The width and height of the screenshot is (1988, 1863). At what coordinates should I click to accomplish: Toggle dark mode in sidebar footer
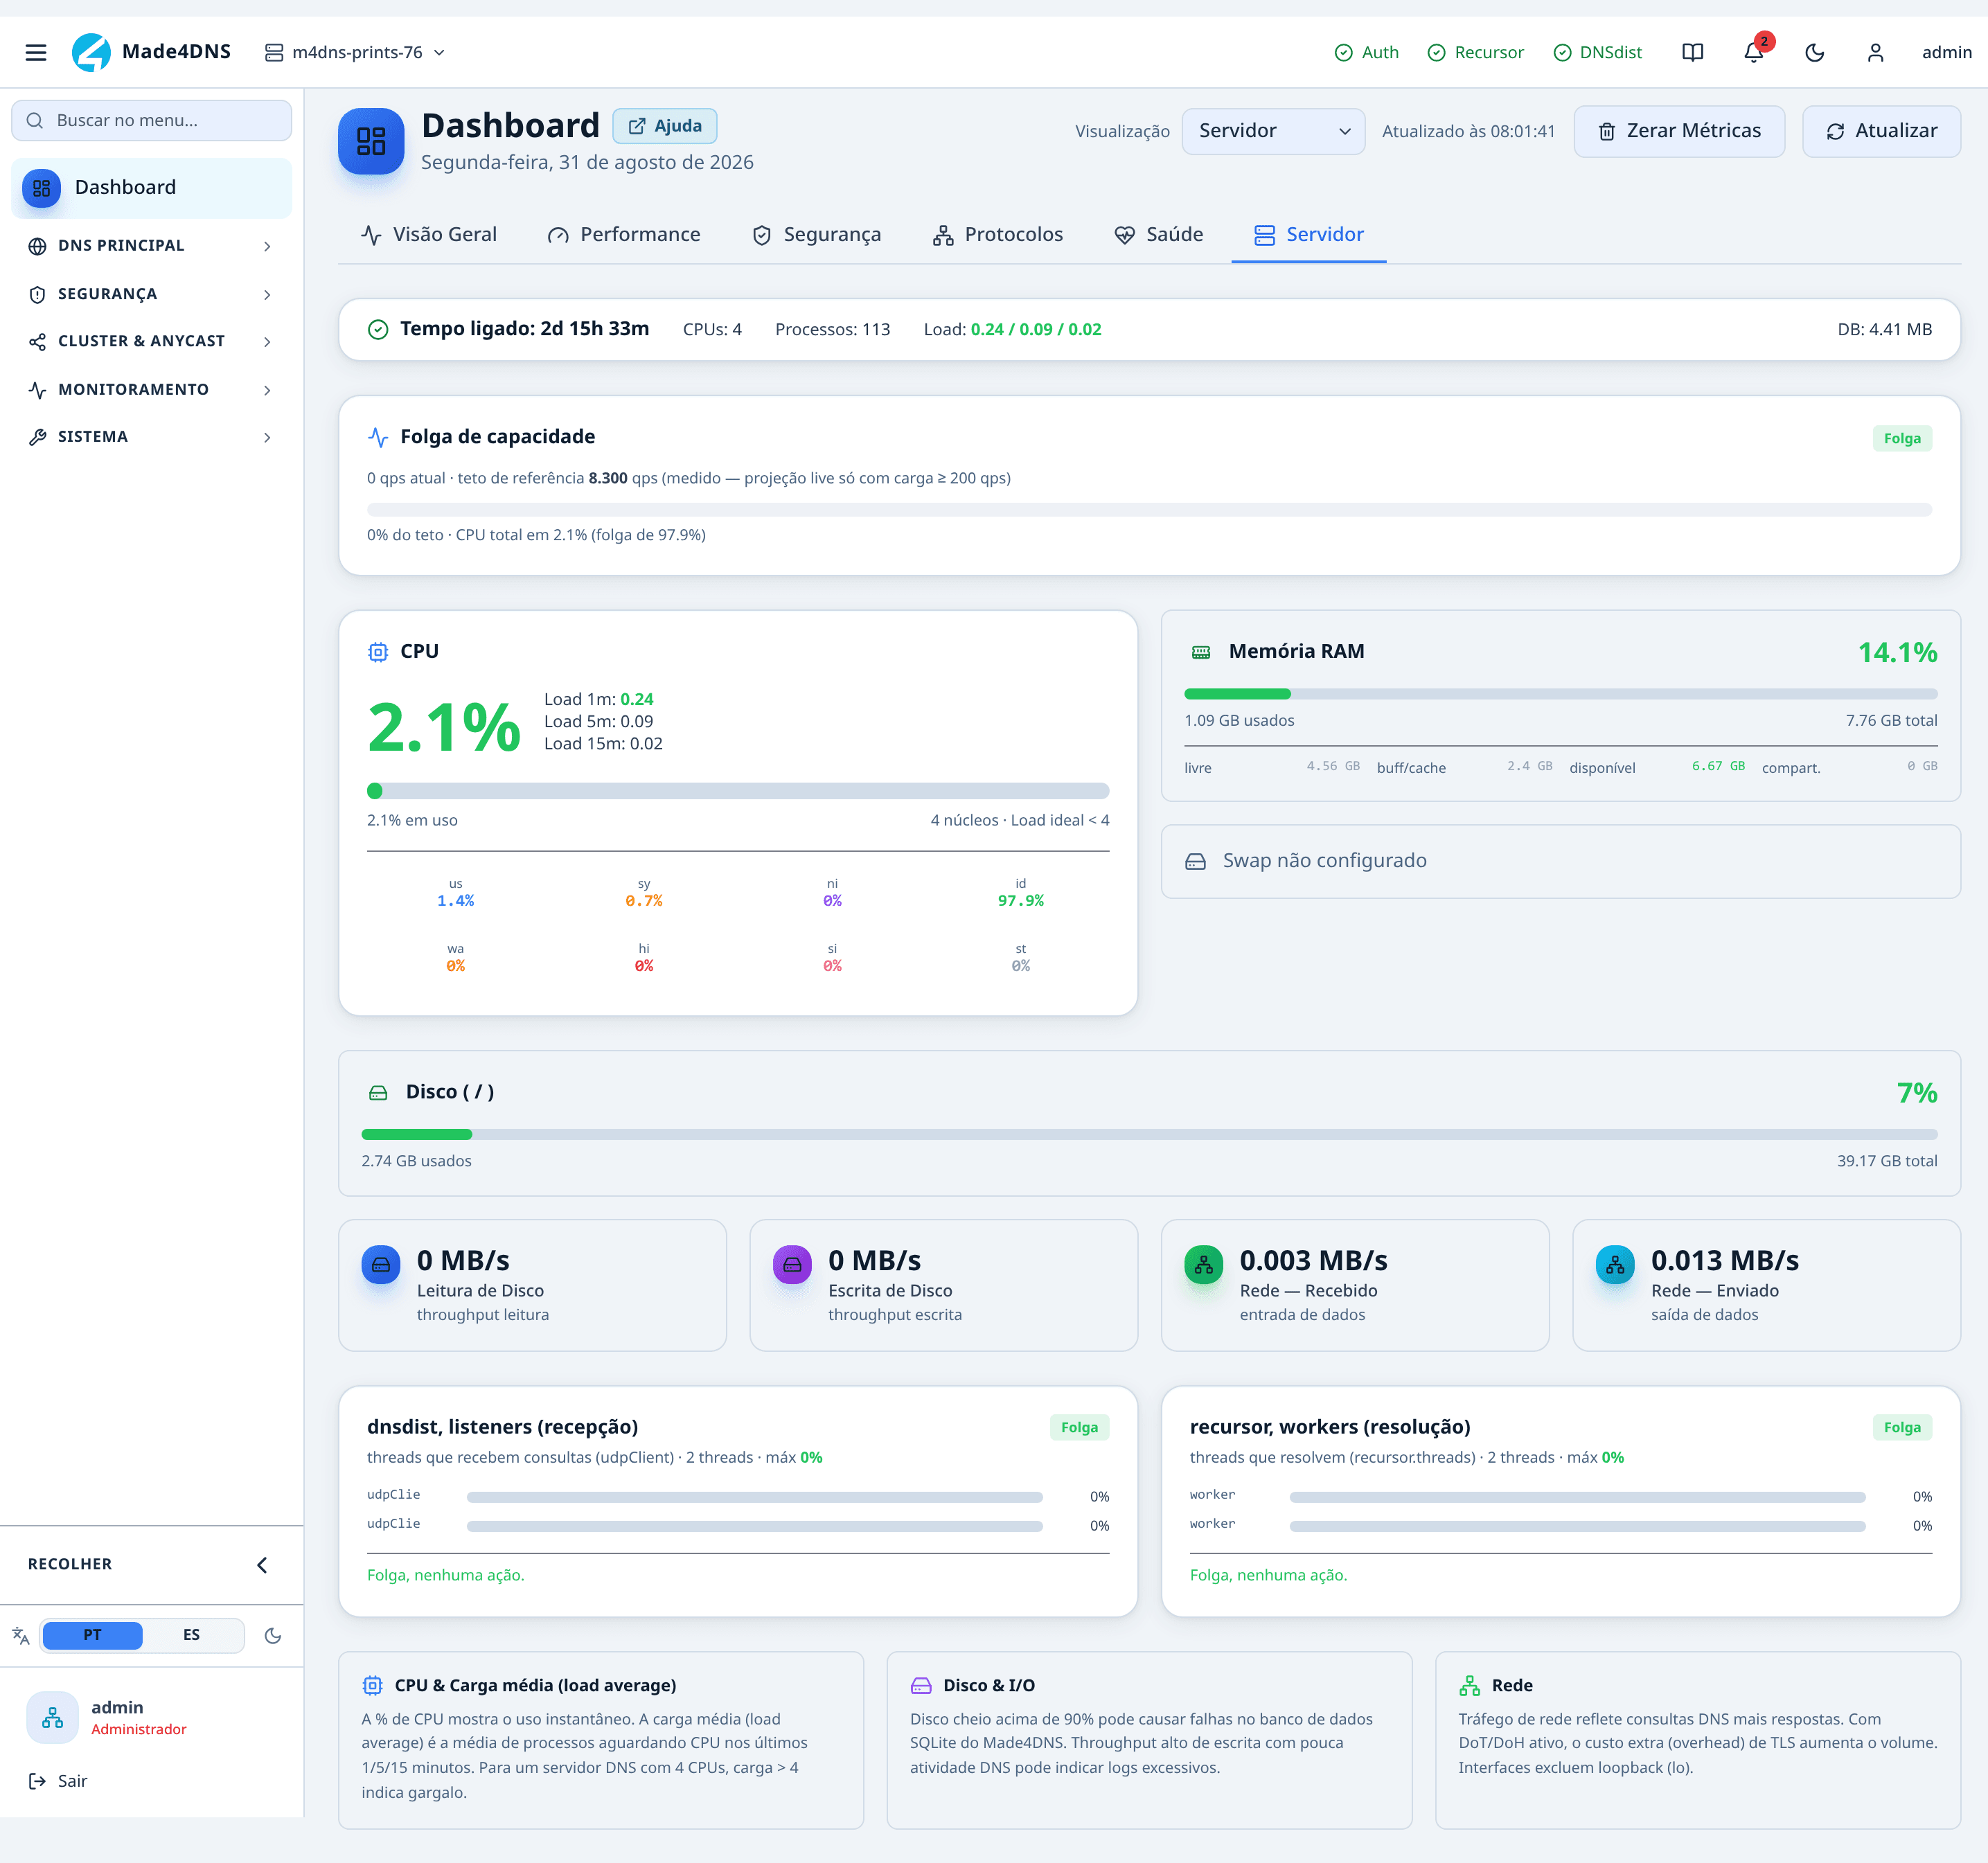[x=272, y=1636]
